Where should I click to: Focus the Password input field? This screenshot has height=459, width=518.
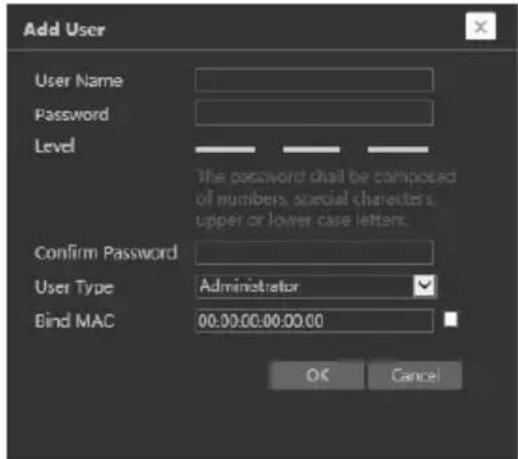click(314, 113)
